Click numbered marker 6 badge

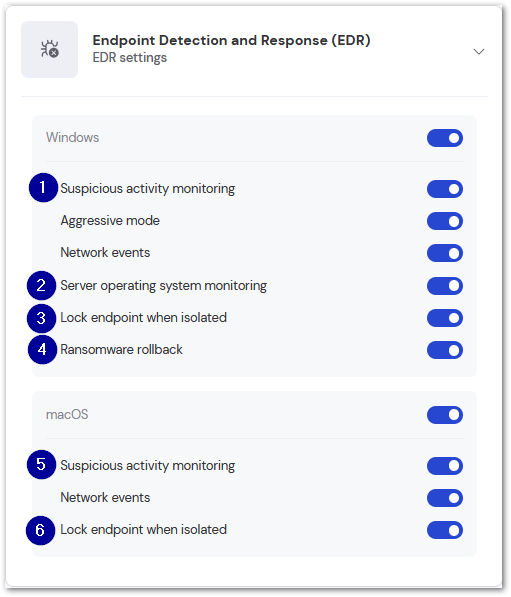point(40,530)
